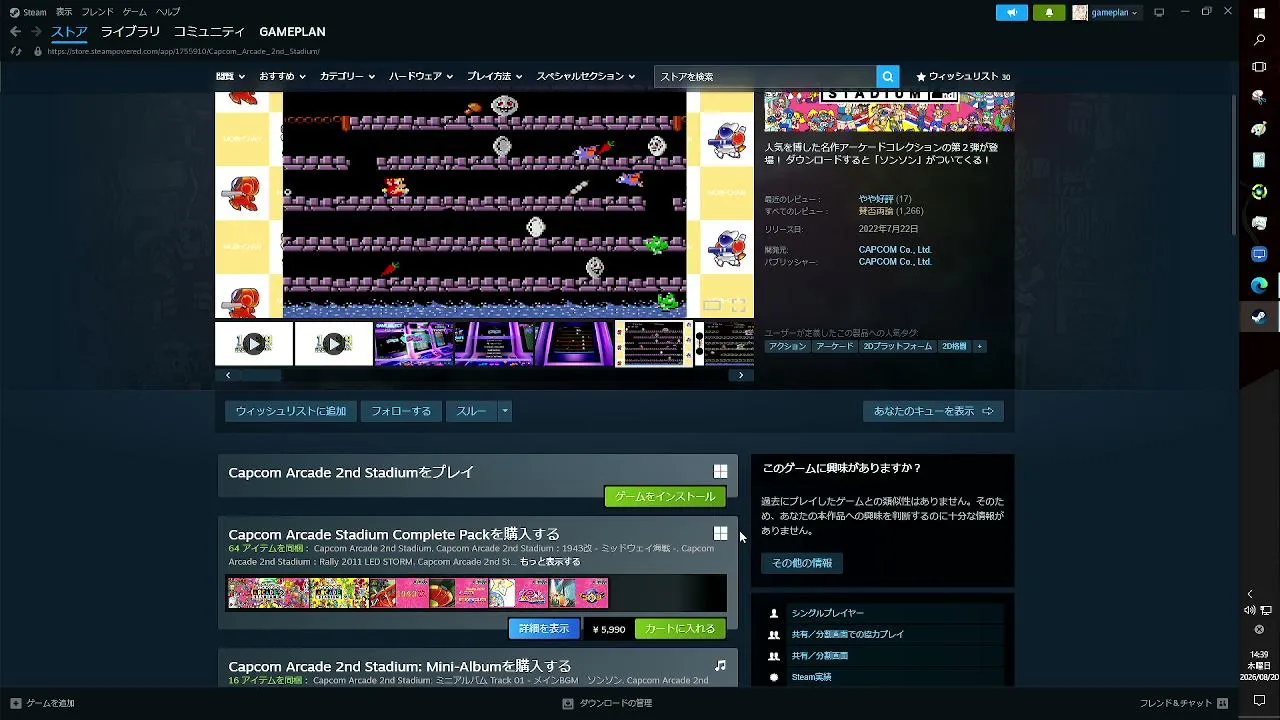The image size is (1280, 720).
Task: Play the second trailer thumbnail
Action: click(334, 344)
